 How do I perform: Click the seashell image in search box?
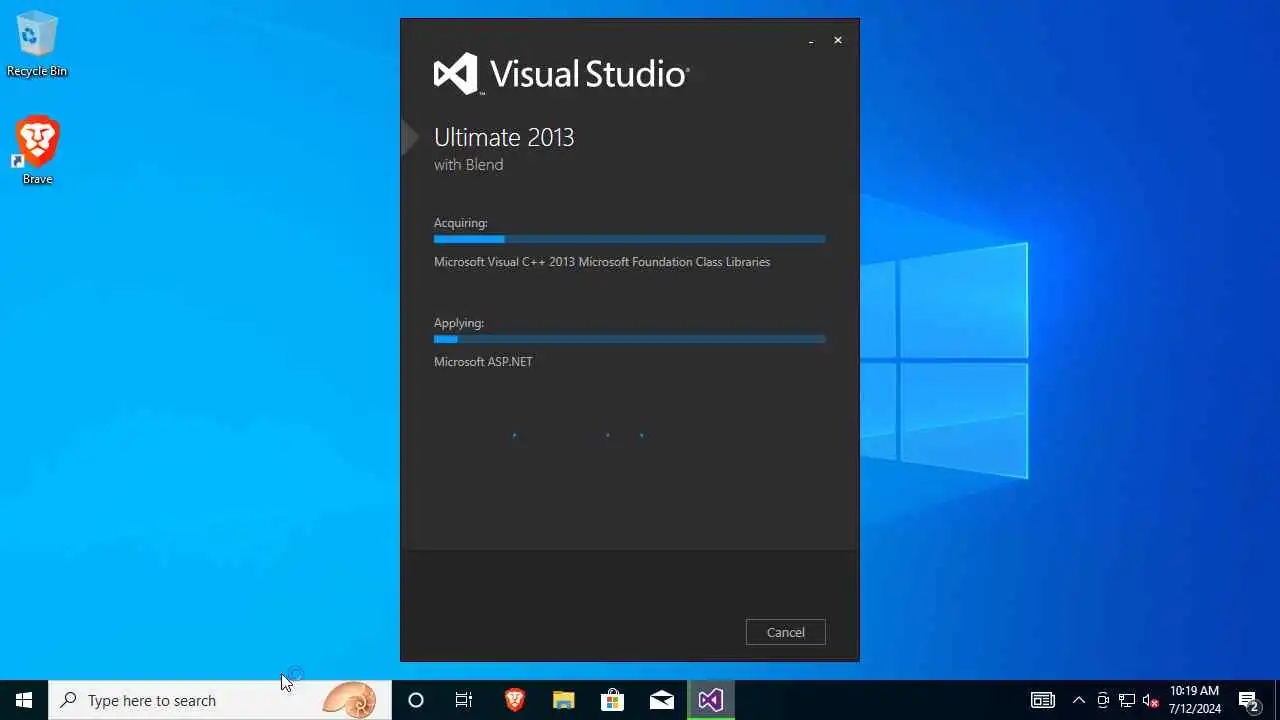pyautogui.click(x=350, y=700)
